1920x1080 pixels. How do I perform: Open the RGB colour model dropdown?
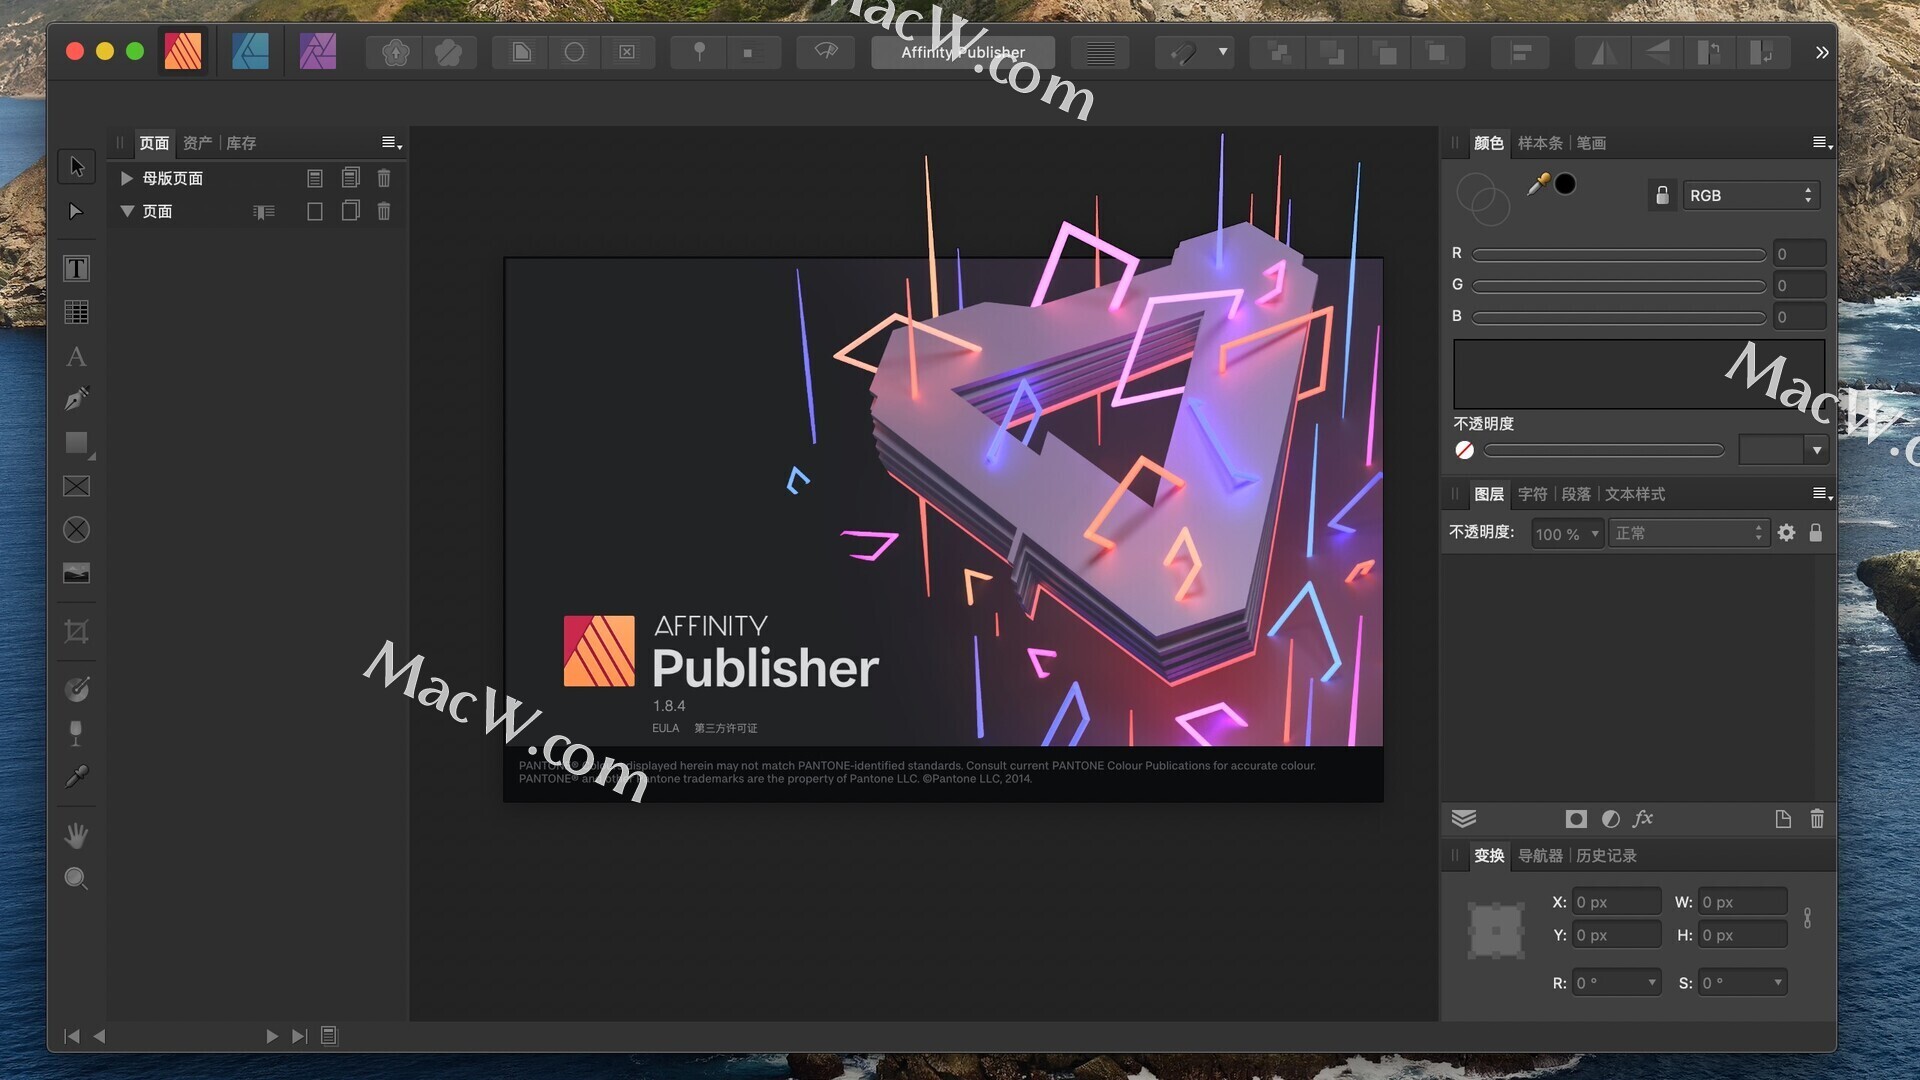coord(1751,195)
